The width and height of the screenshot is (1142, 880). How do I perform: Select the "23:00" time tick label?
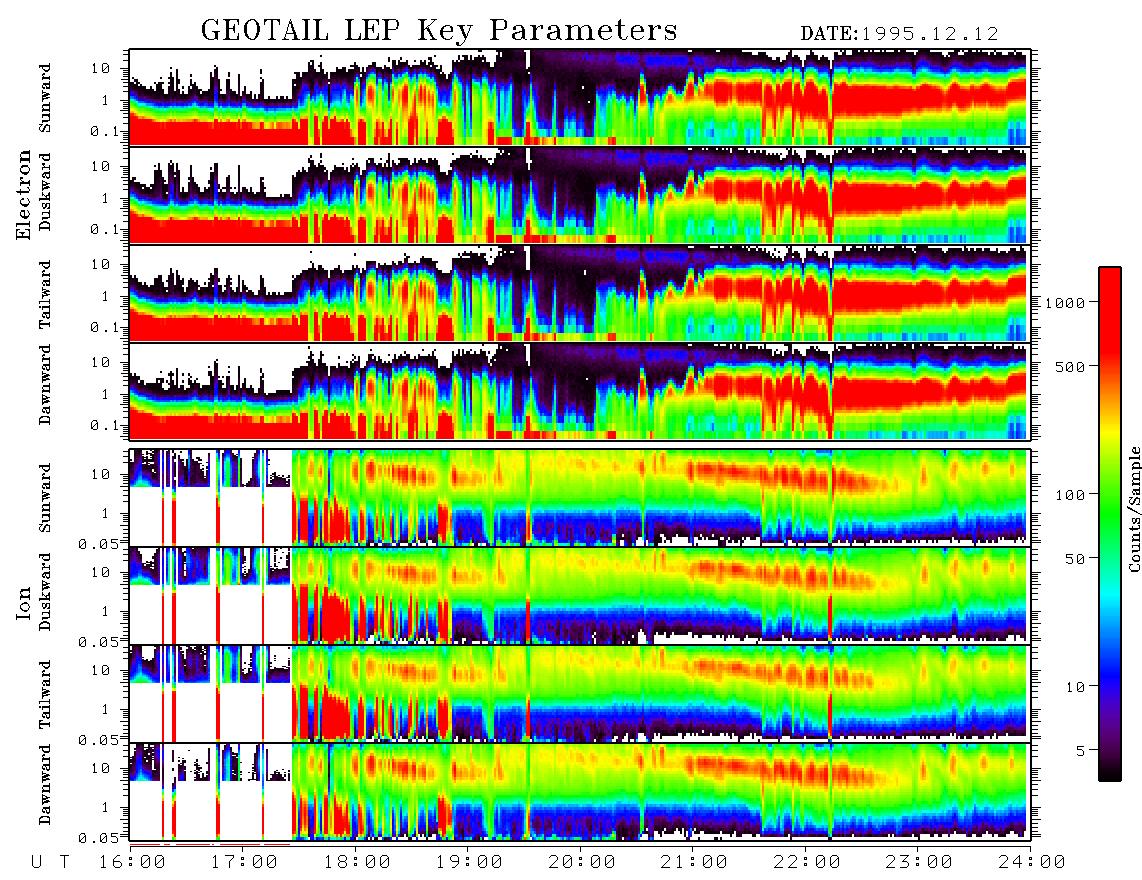(918, 863)
